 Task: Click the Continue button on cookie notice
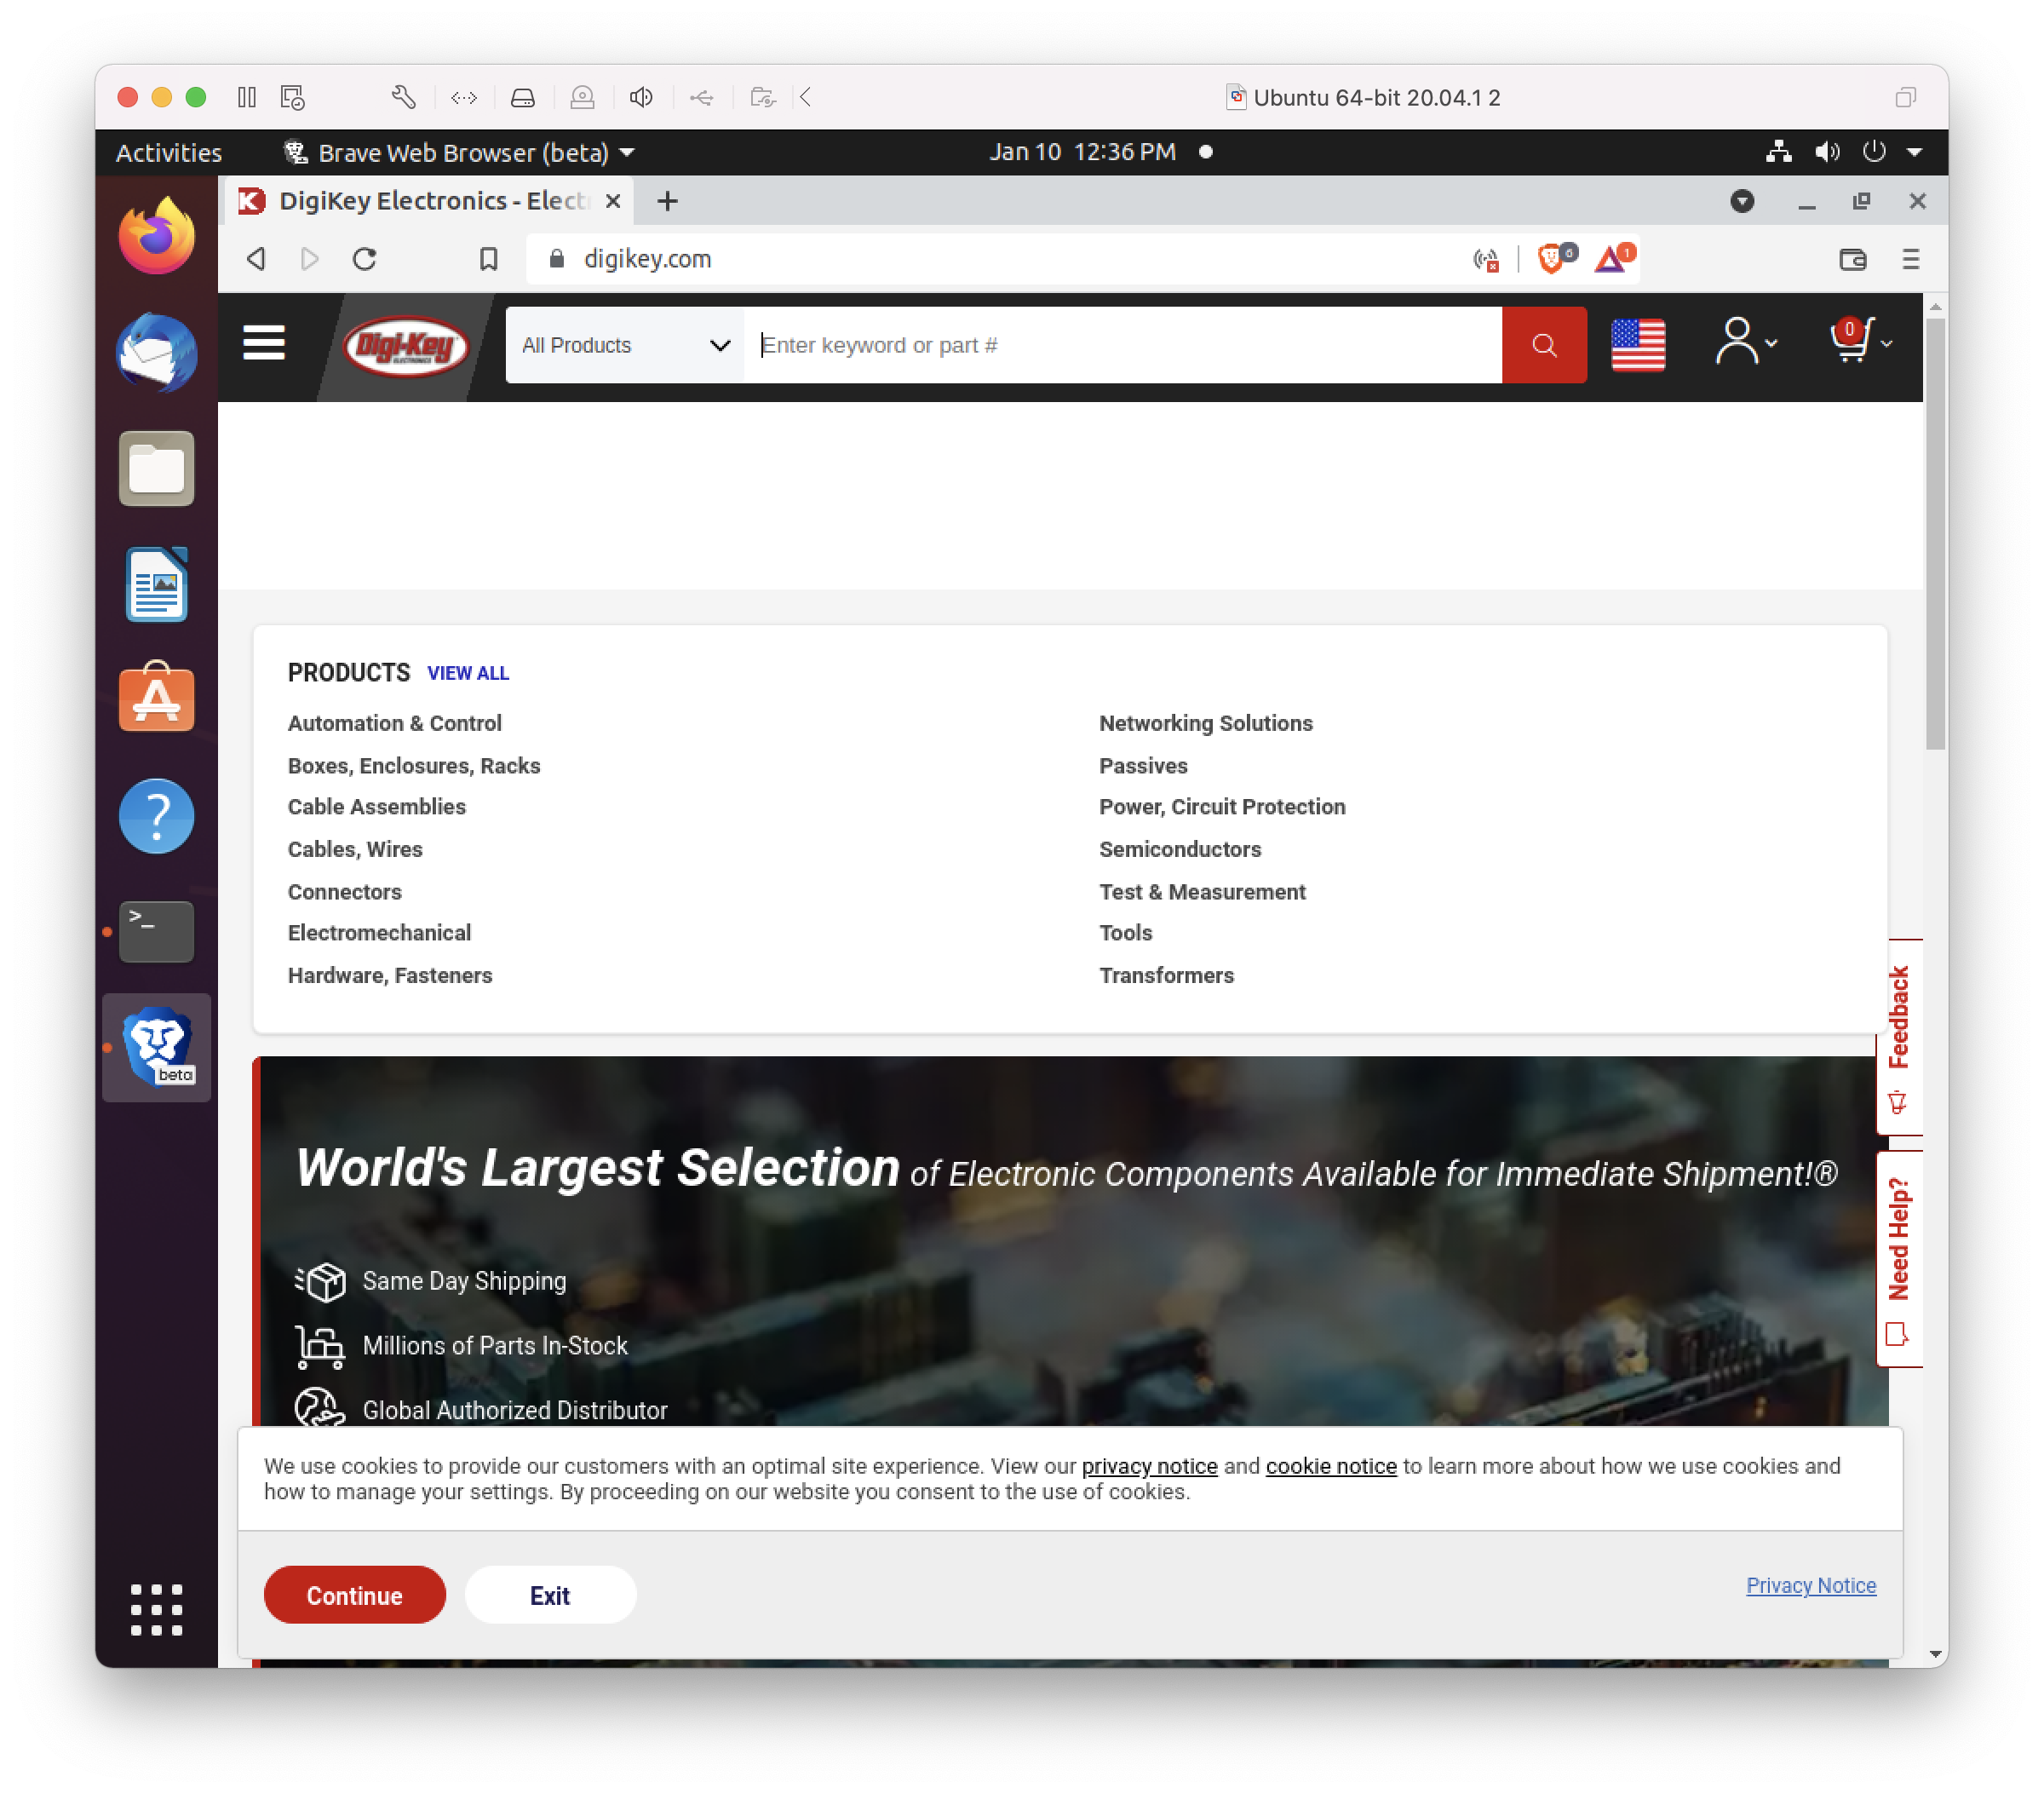354,1595
